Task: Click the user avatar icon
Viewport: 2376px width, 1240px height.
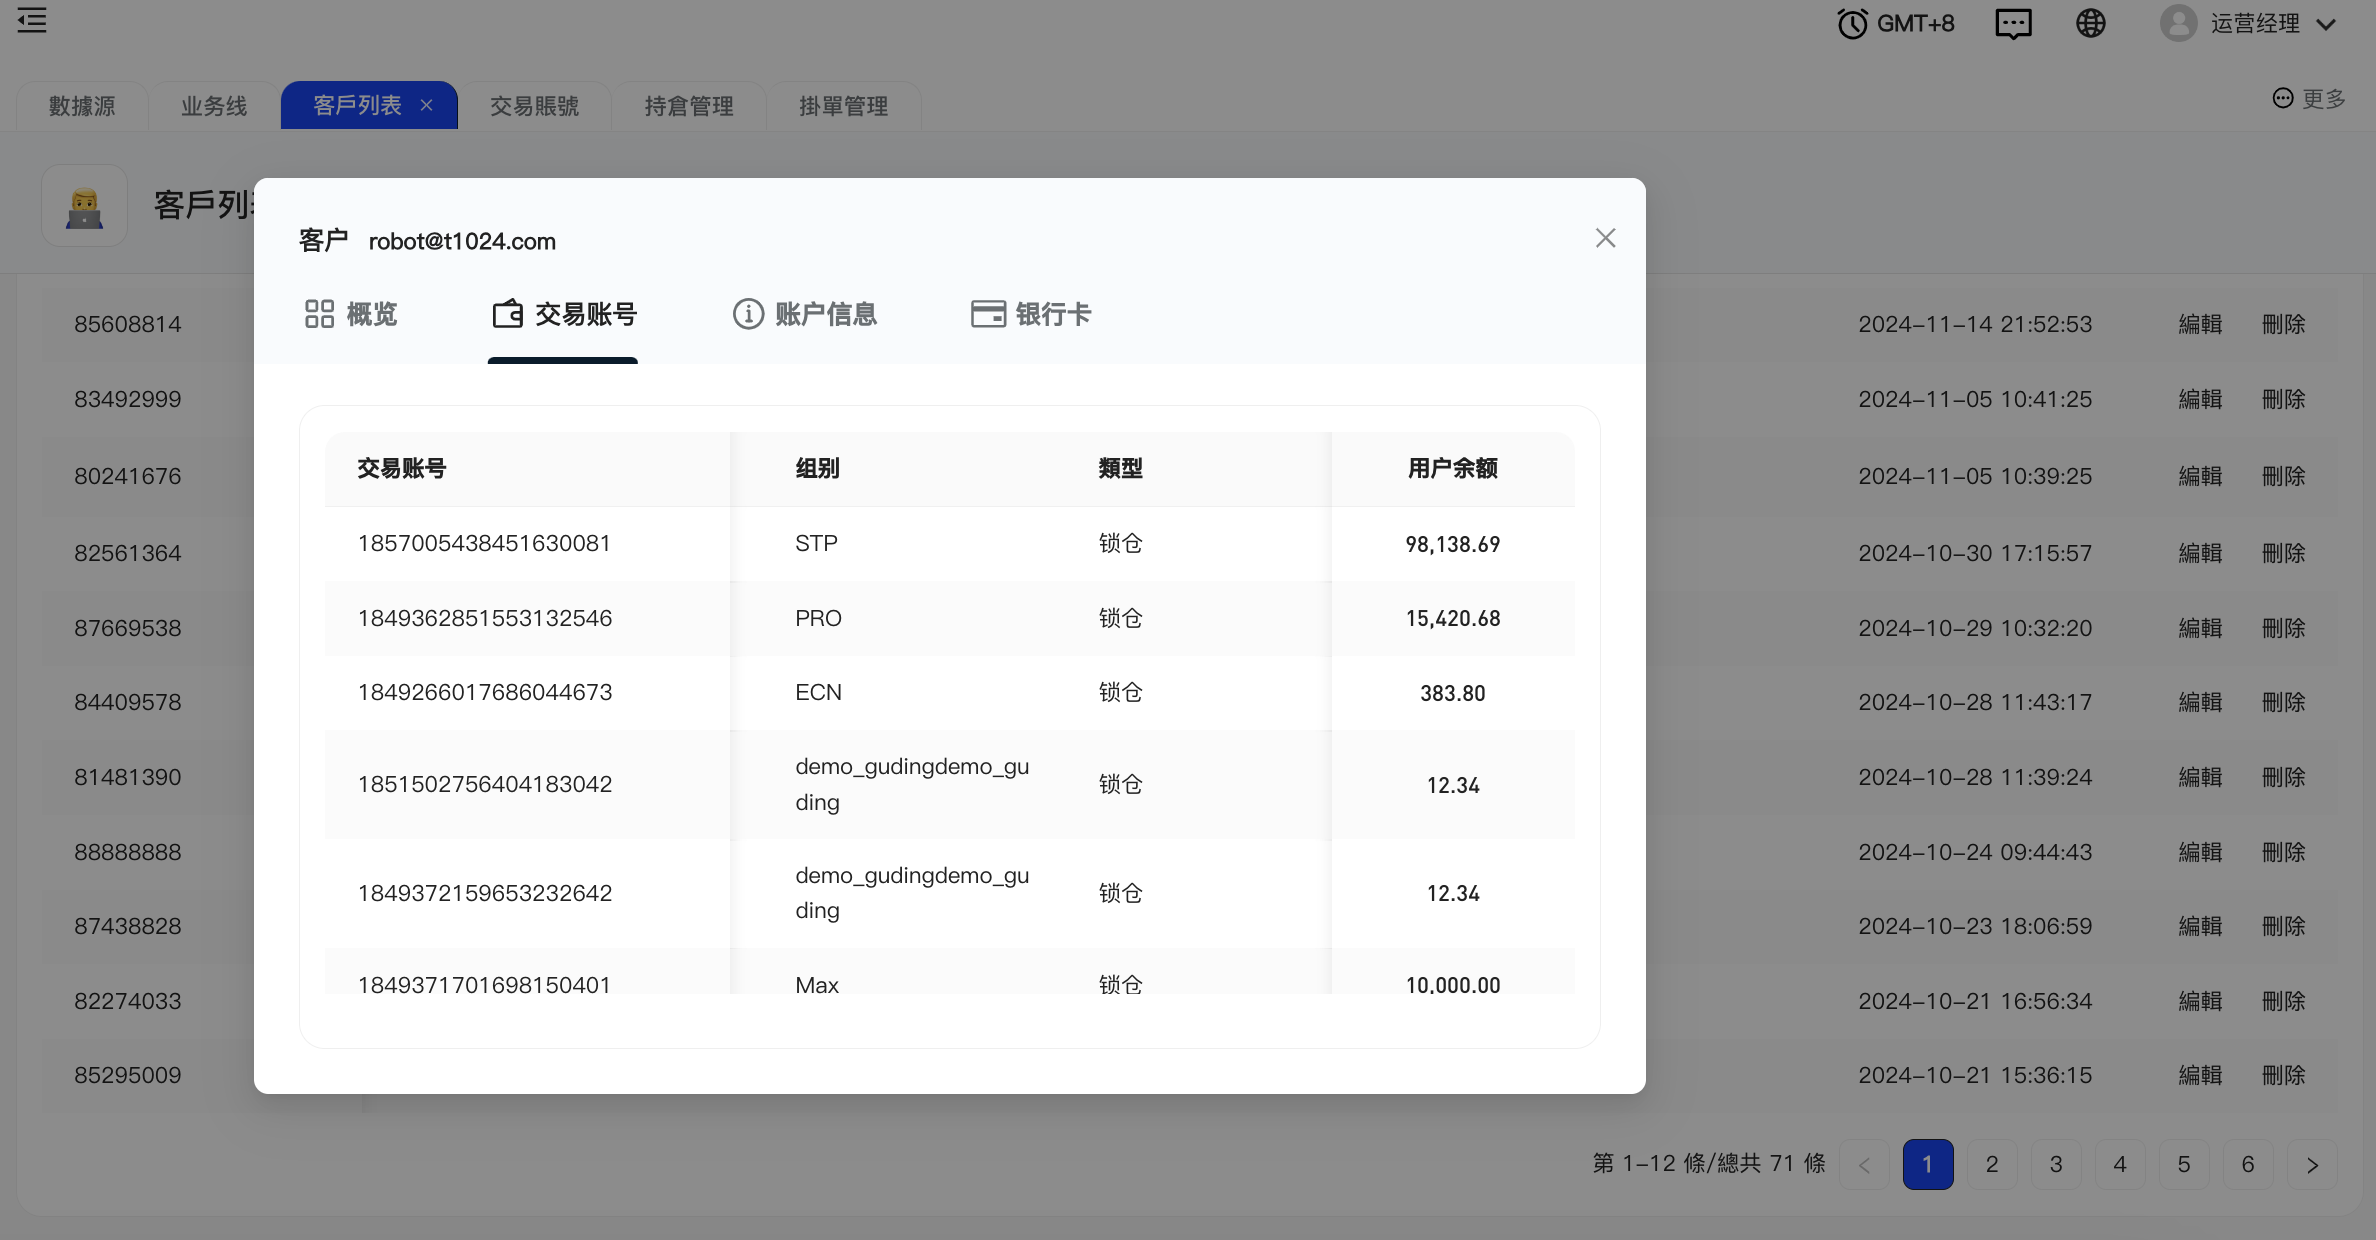Action: (x=2178, y=23)
